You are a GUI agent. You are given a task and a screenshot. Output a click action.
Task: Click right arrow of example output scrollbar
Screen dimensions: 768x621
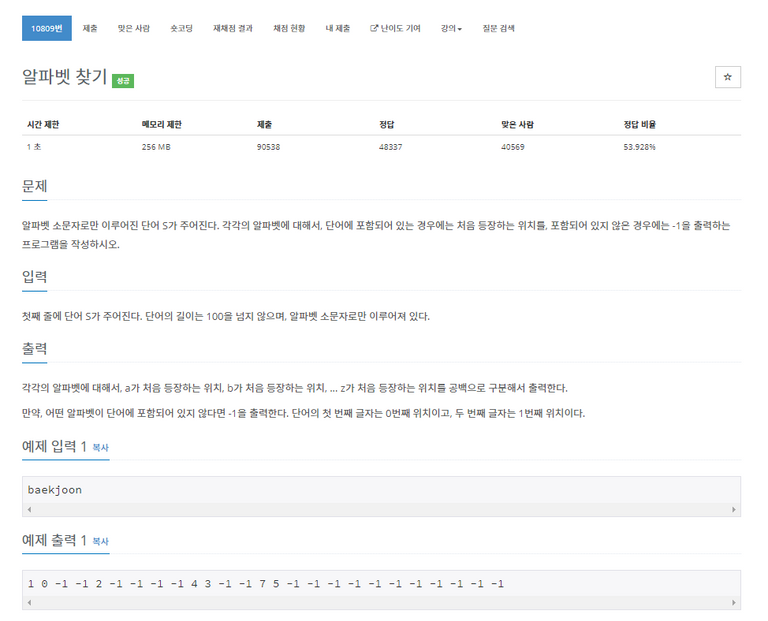tap(734, 603)
